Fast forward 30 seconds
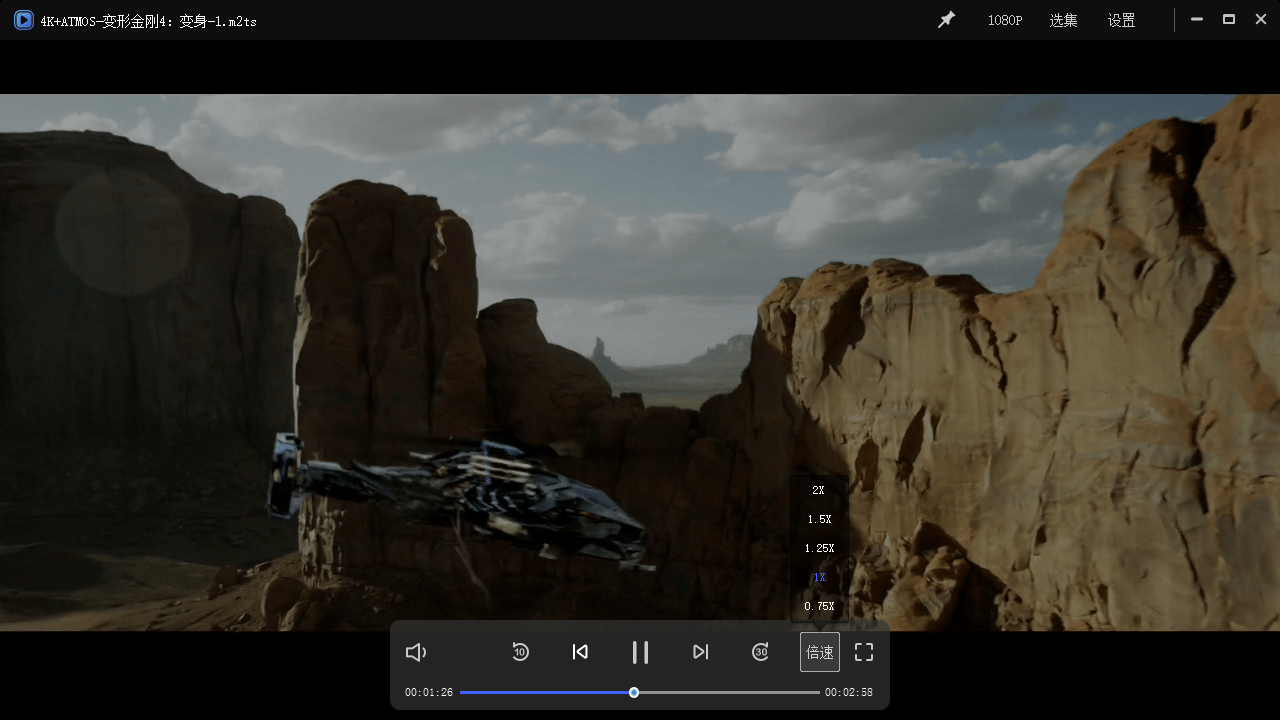The width and height of the screenshot is (1280, 720). click(760, 652)
